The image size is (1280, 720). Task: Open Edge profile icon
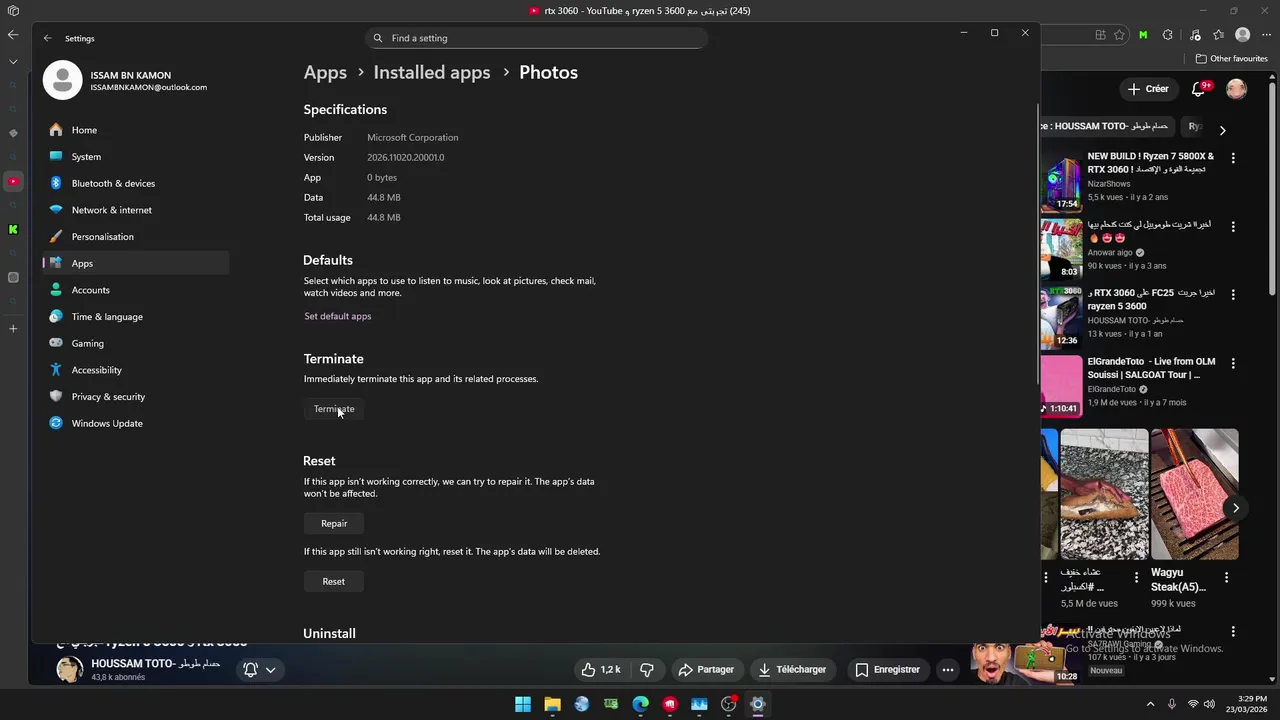click(1243, 35)
